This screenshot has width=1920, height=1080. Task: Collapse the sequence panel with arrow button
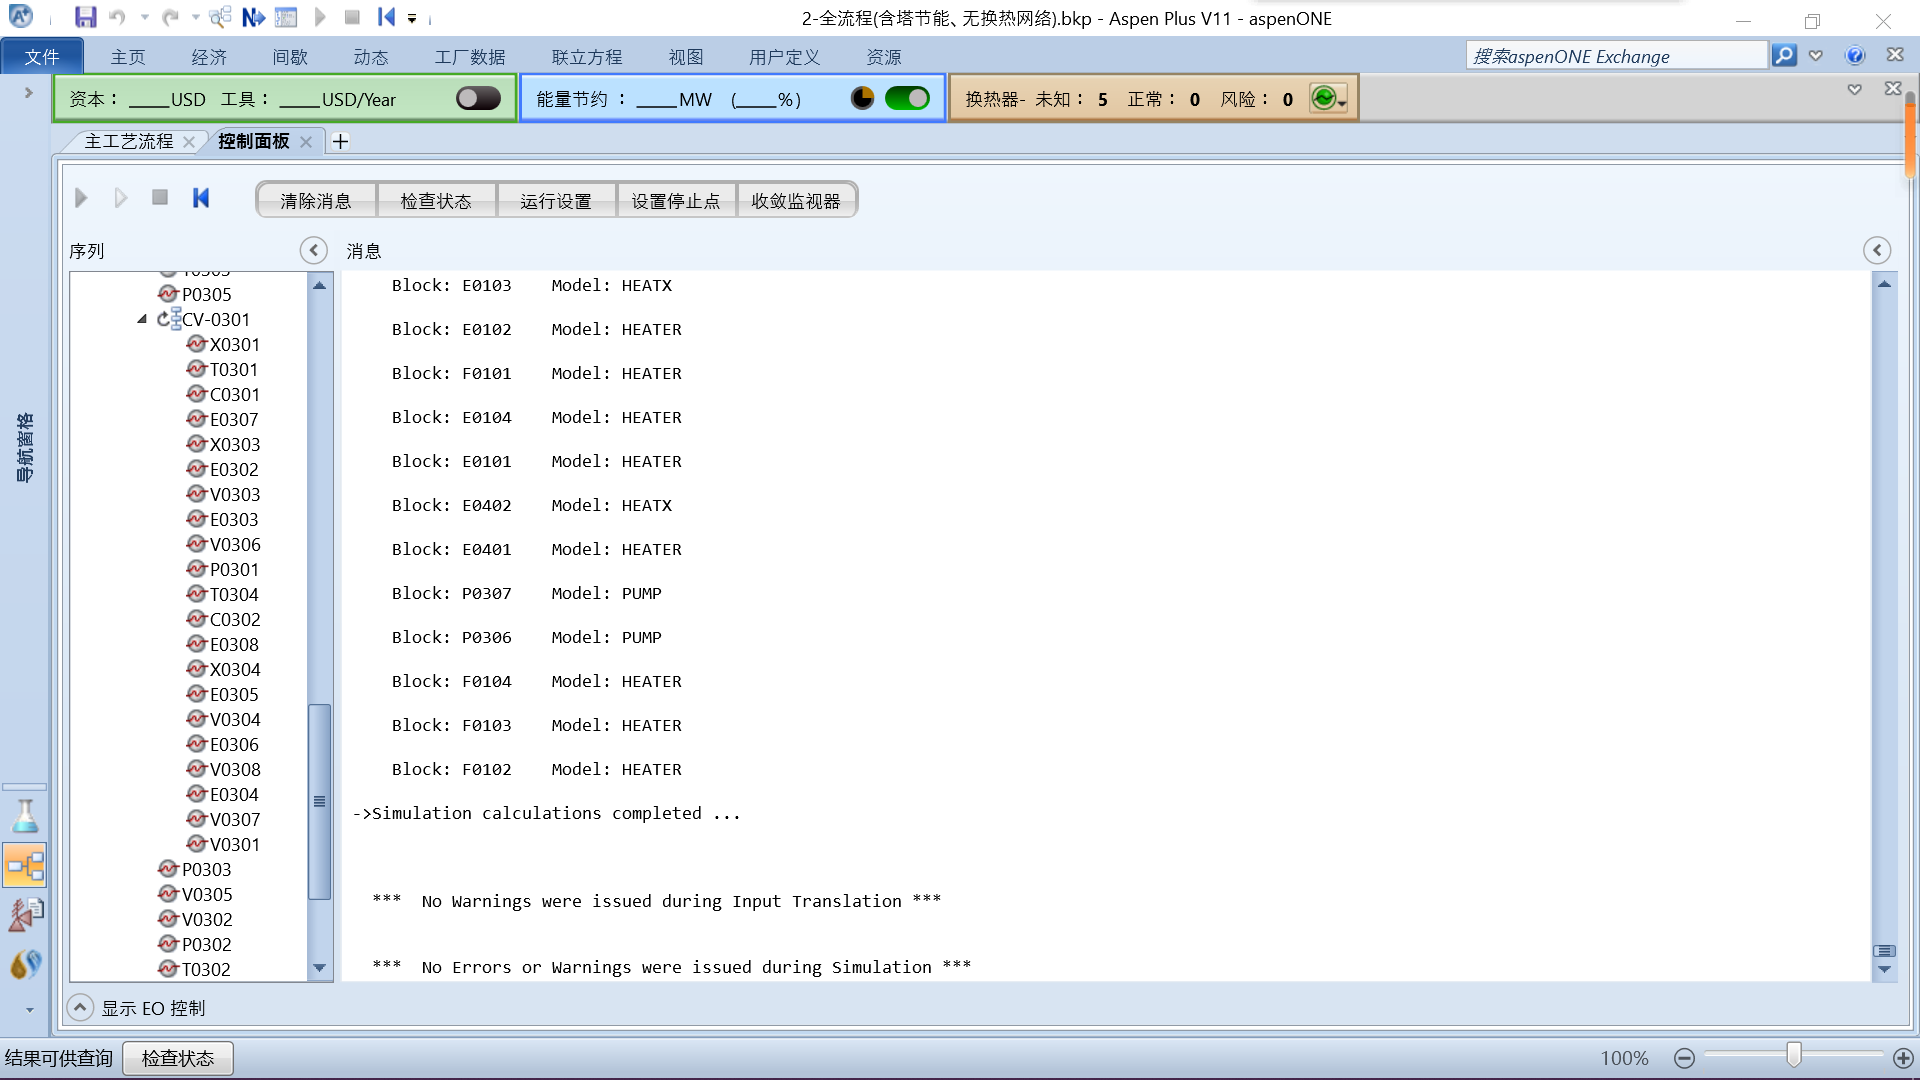tap(313, 250)
